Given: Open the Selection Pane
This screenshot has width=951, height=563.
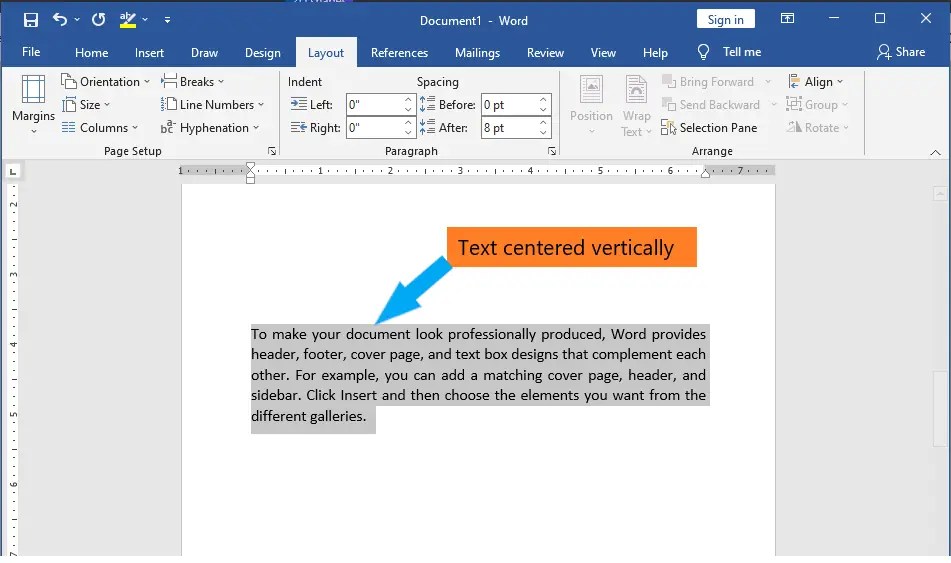Looking at the screenshot, I should 710,127.
